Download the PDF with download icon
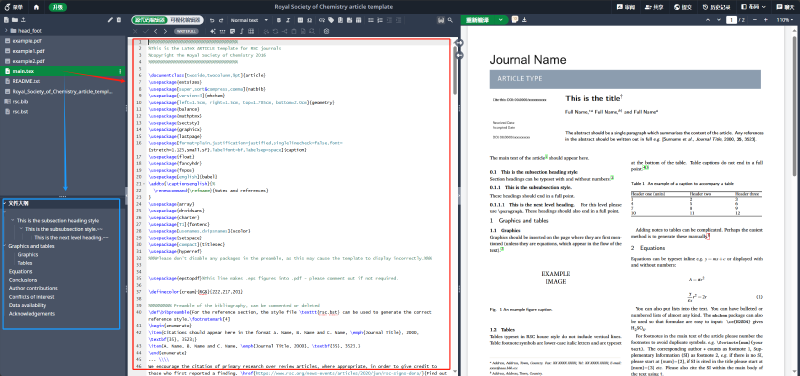Viewport: 800px width, 376px height. coord(524,20)
